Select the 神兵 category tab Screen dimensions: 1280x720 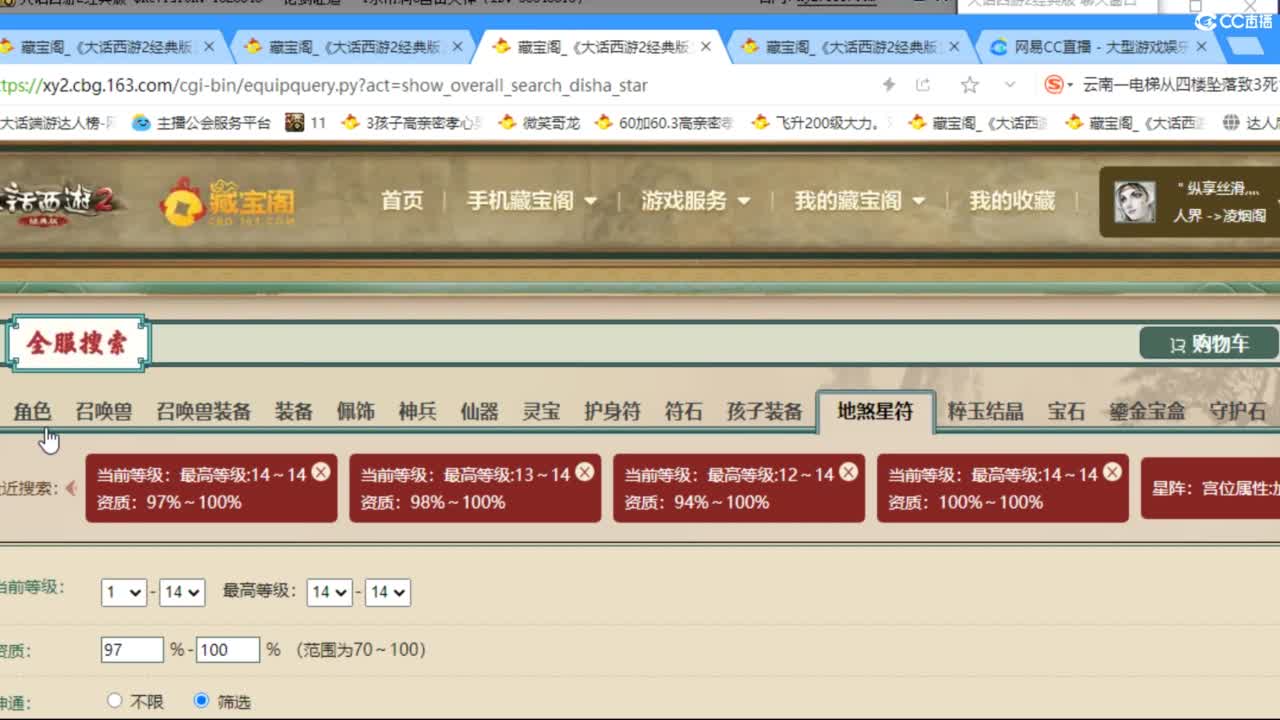pyautogui.click(x=417, y=411)
